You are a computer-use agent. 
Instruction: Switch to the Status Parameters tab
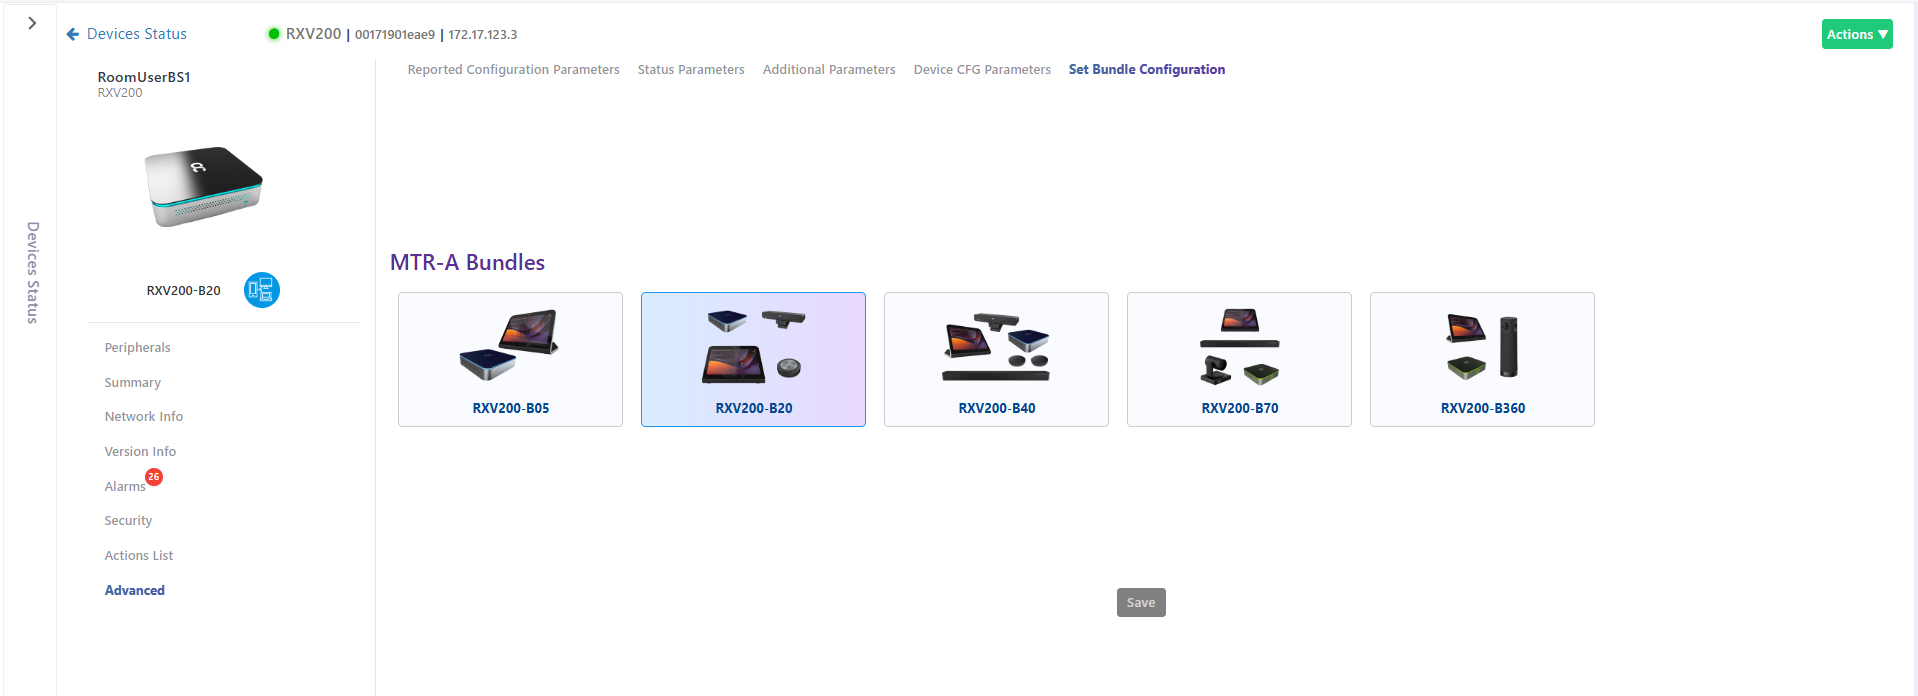[x=691, y=70]
